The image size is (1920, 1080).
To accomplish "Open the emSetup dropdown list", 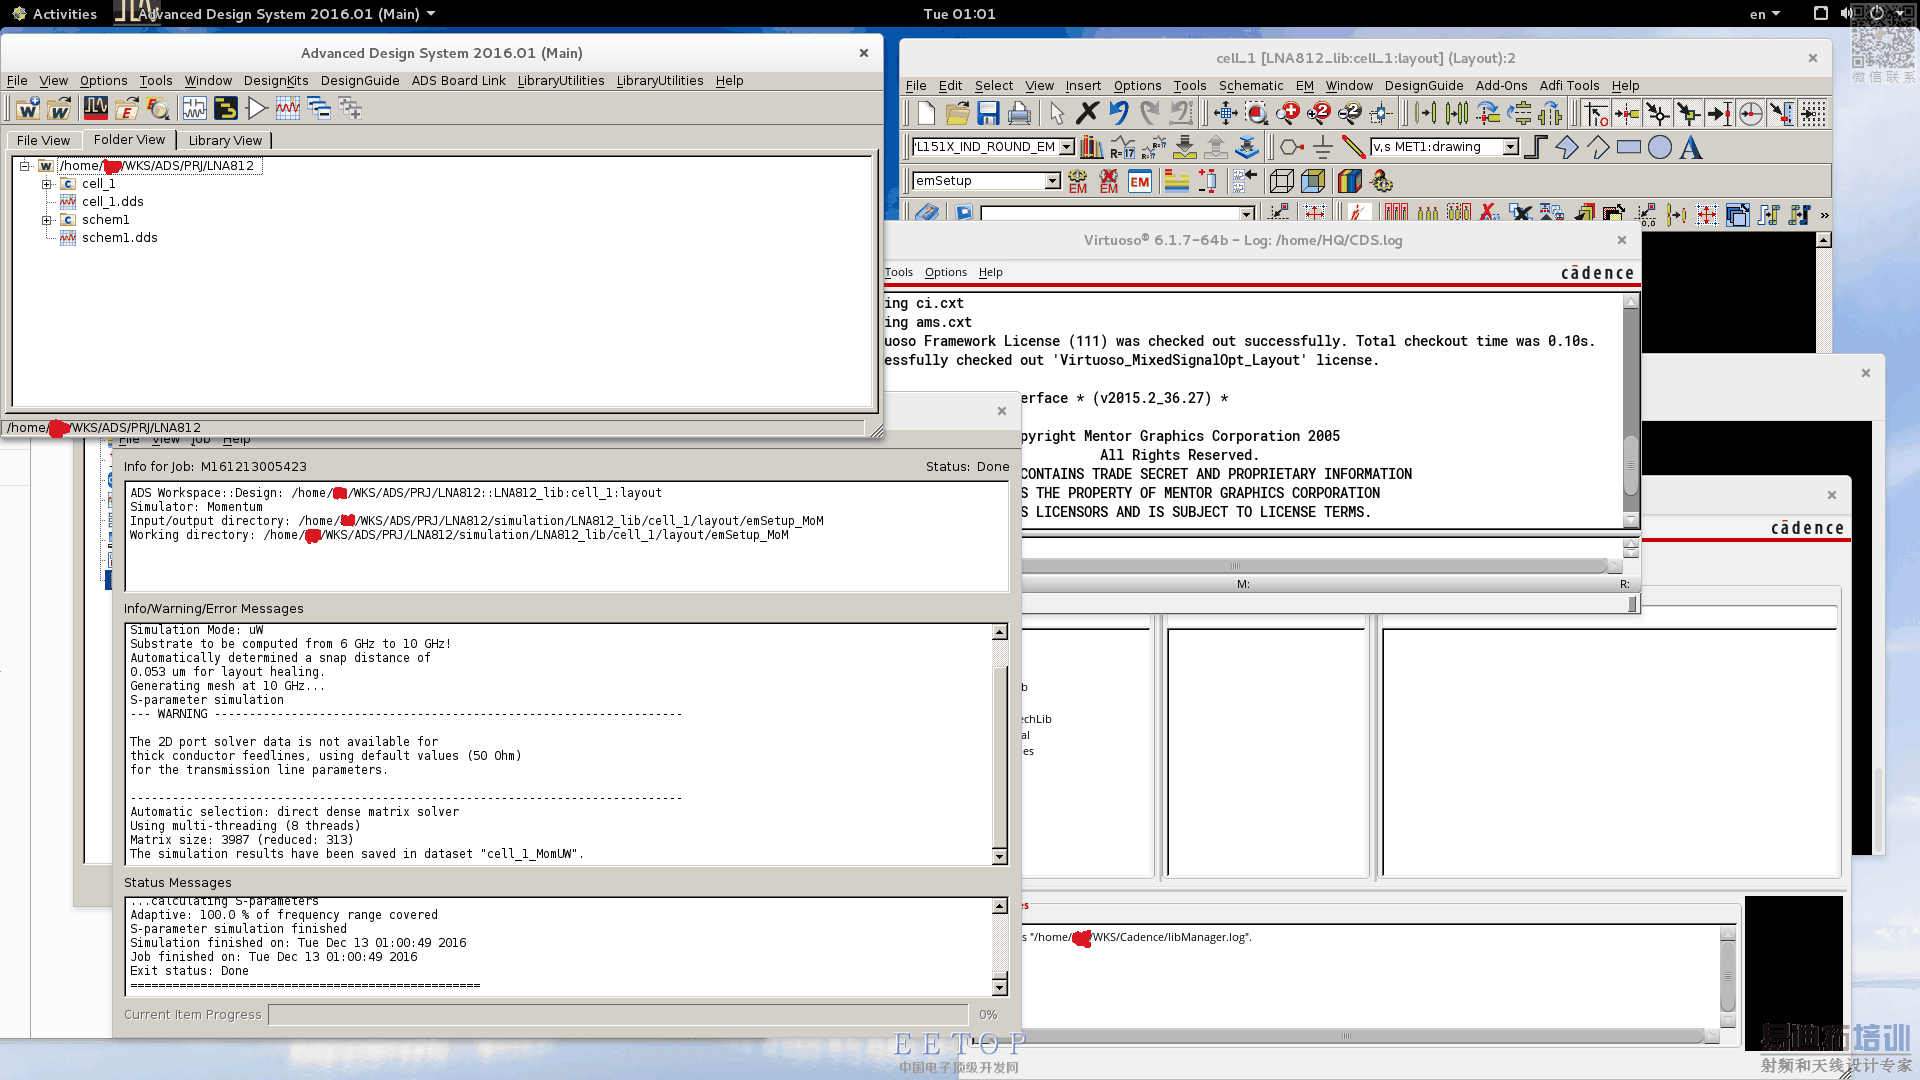I will coord(1052,181).
